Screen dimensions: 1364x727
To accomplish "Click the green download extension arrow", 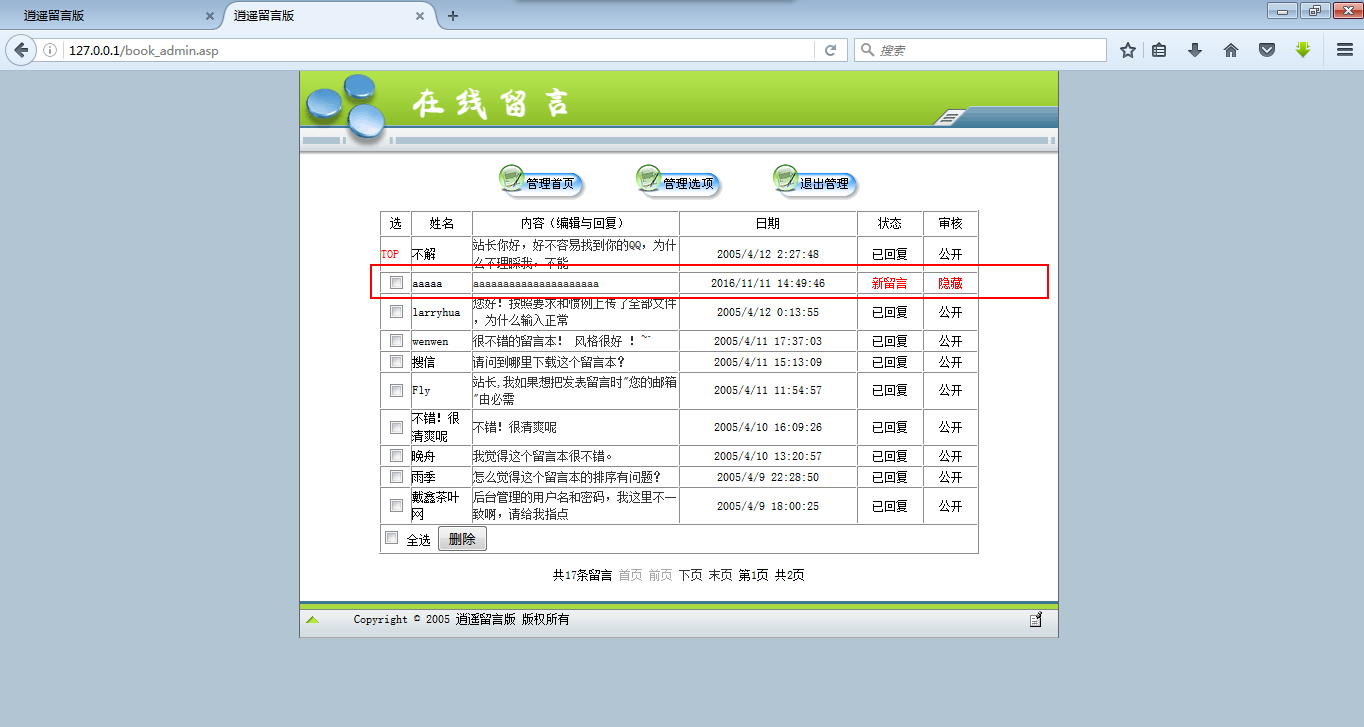I will [x=1302, y=49].
